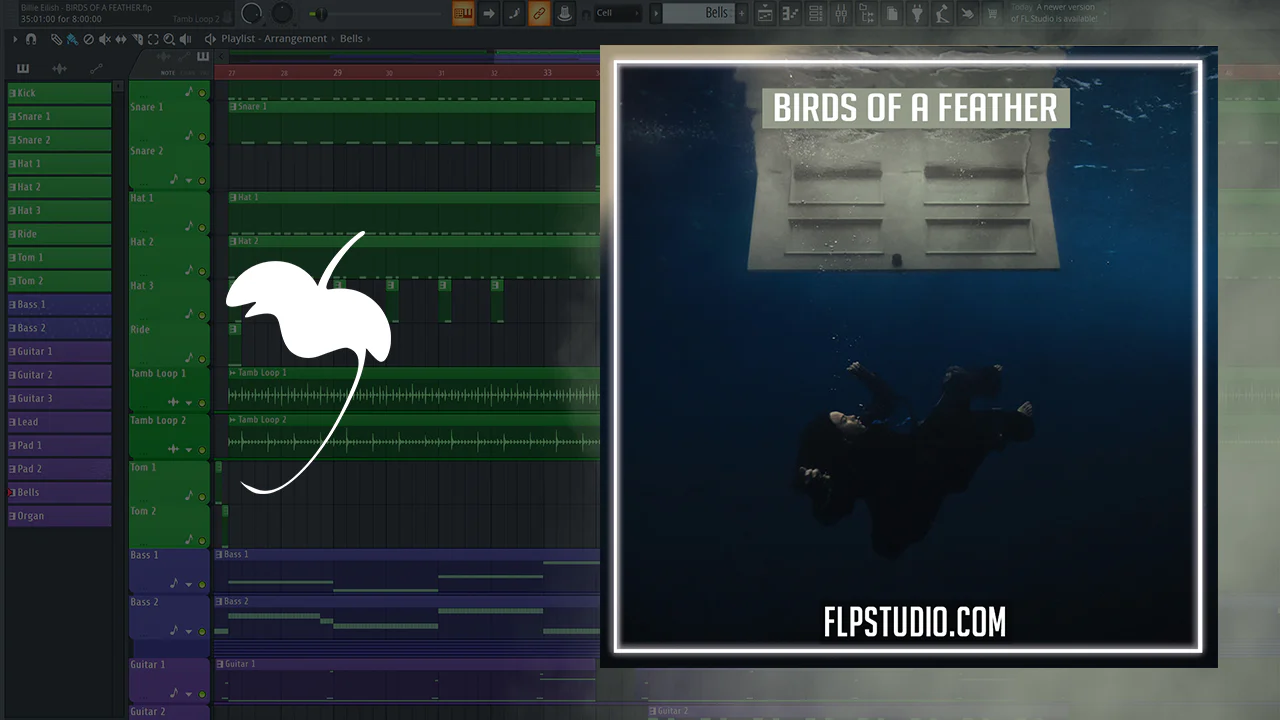This screenshot has width=1280, height=720.
Task: Mute the Hat 1 track
Action: tap(202, 228)
